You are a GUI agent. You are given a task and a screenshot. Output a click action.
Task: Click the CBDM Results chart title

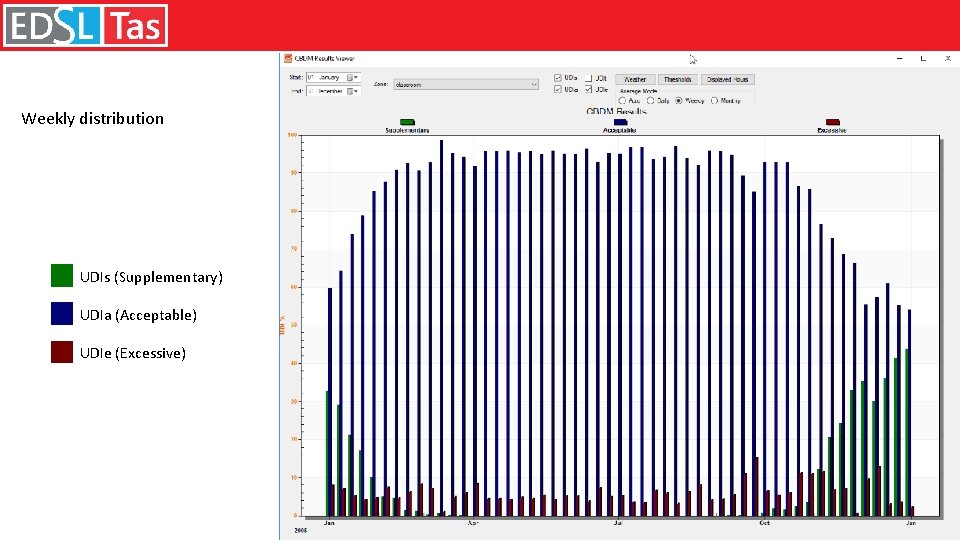click(616, 112)
